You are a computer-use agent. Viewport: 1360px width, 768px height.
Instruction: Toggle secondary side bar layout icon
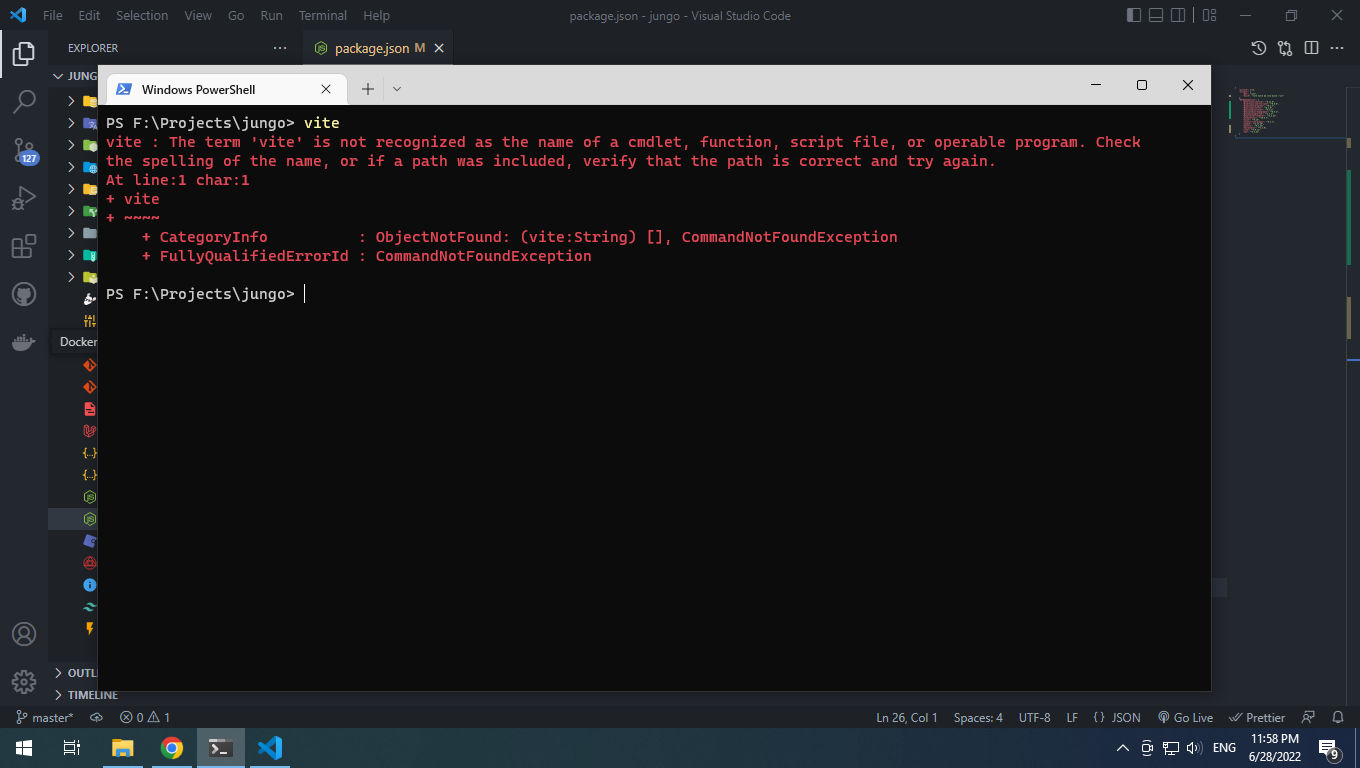coord(1179,15)
